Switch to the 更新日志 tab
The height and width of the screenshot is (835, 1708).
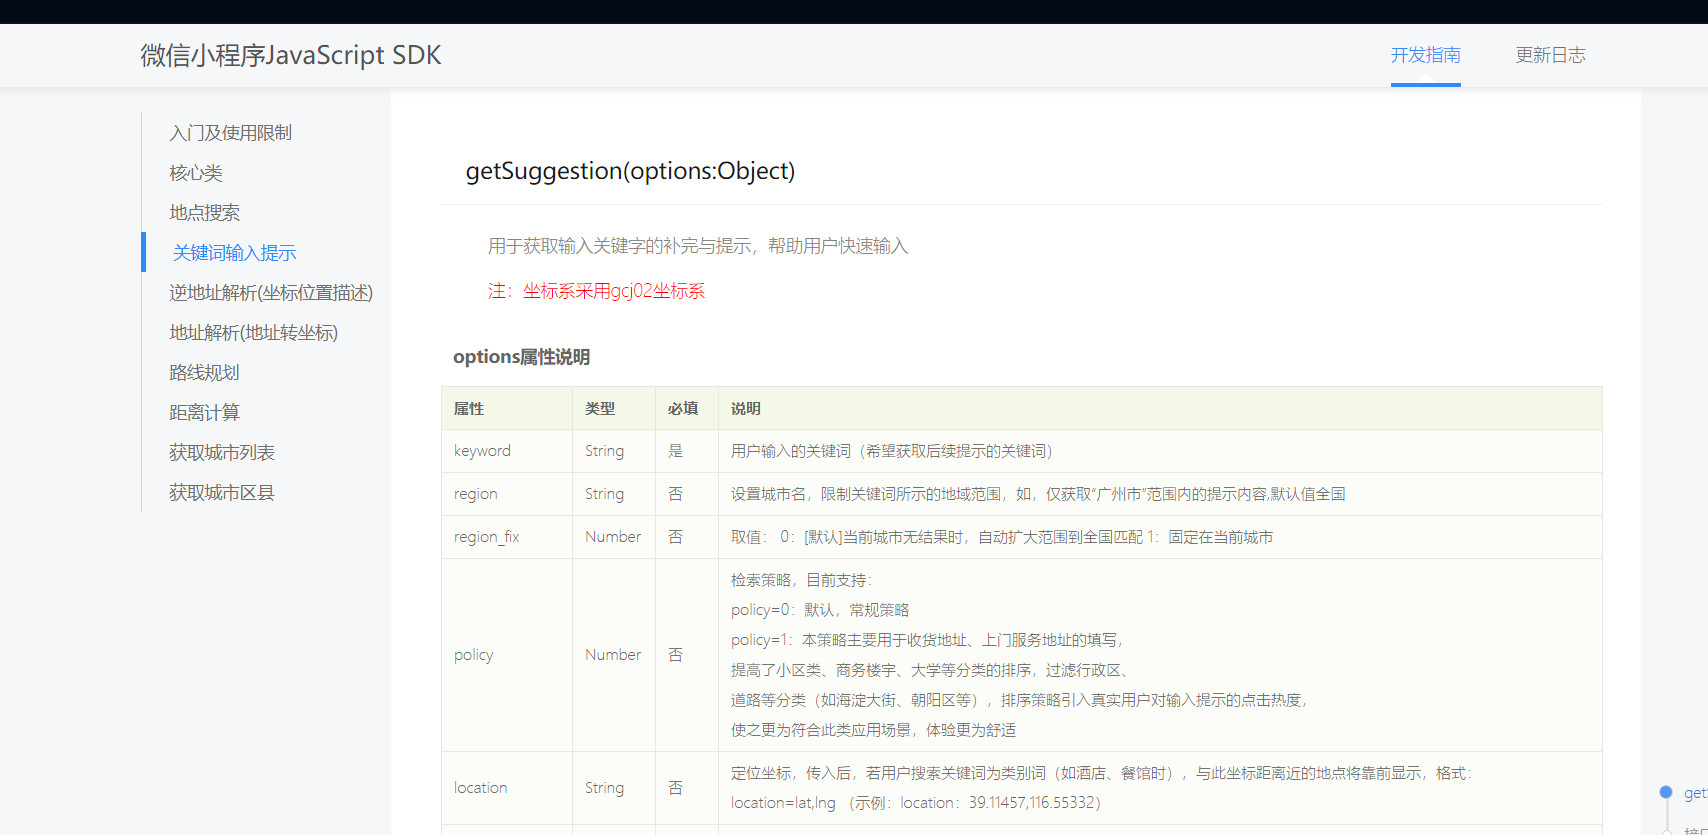(1550, 55)
